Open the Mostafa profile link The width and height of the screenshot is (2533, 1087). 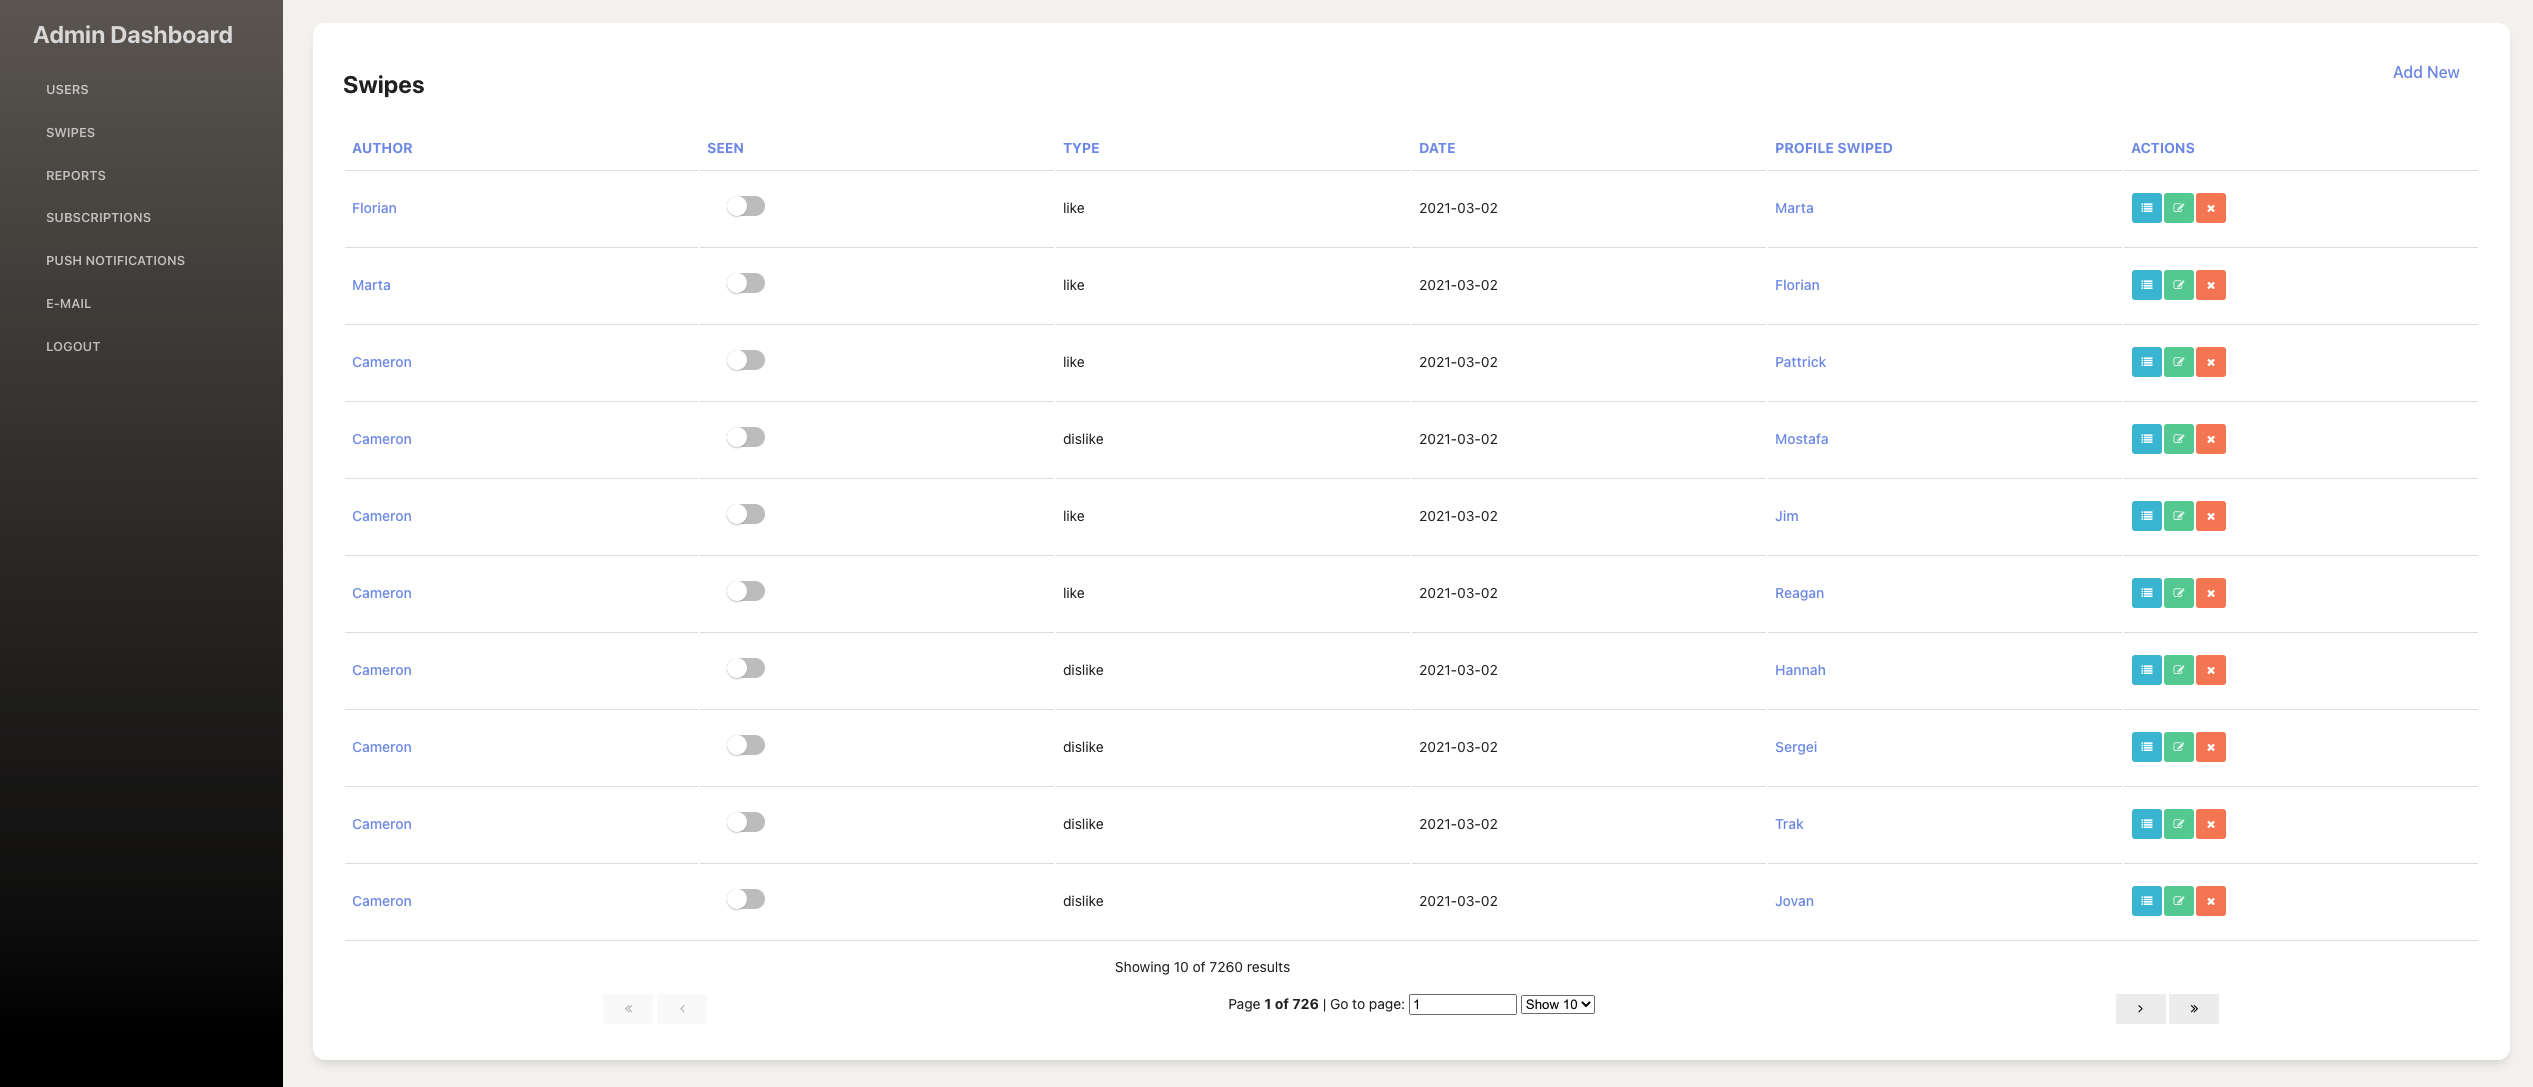[1801, 439]
